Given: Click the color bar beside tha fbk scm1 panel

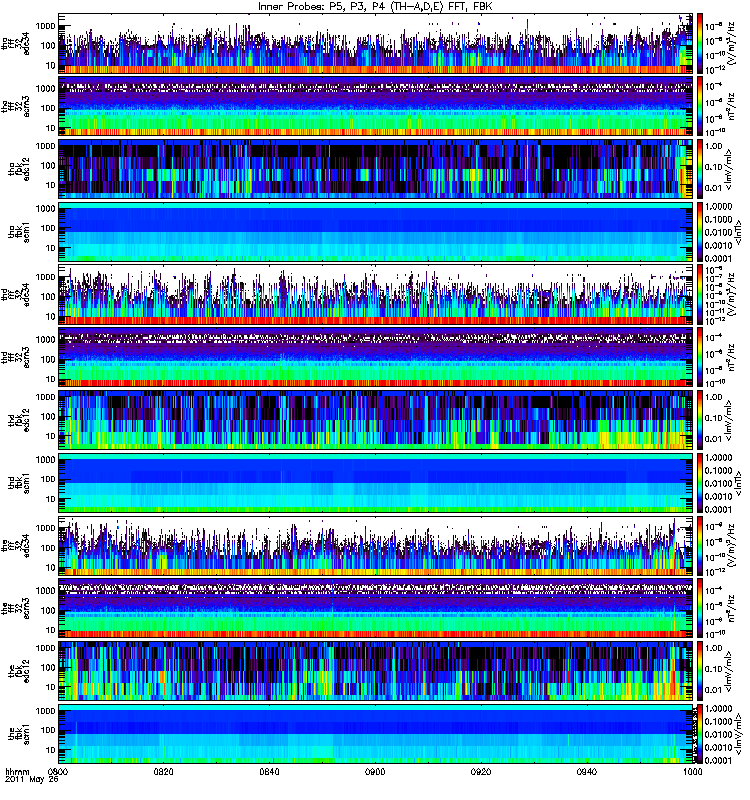Looking at the screenshot, I should tap(699, 232).
